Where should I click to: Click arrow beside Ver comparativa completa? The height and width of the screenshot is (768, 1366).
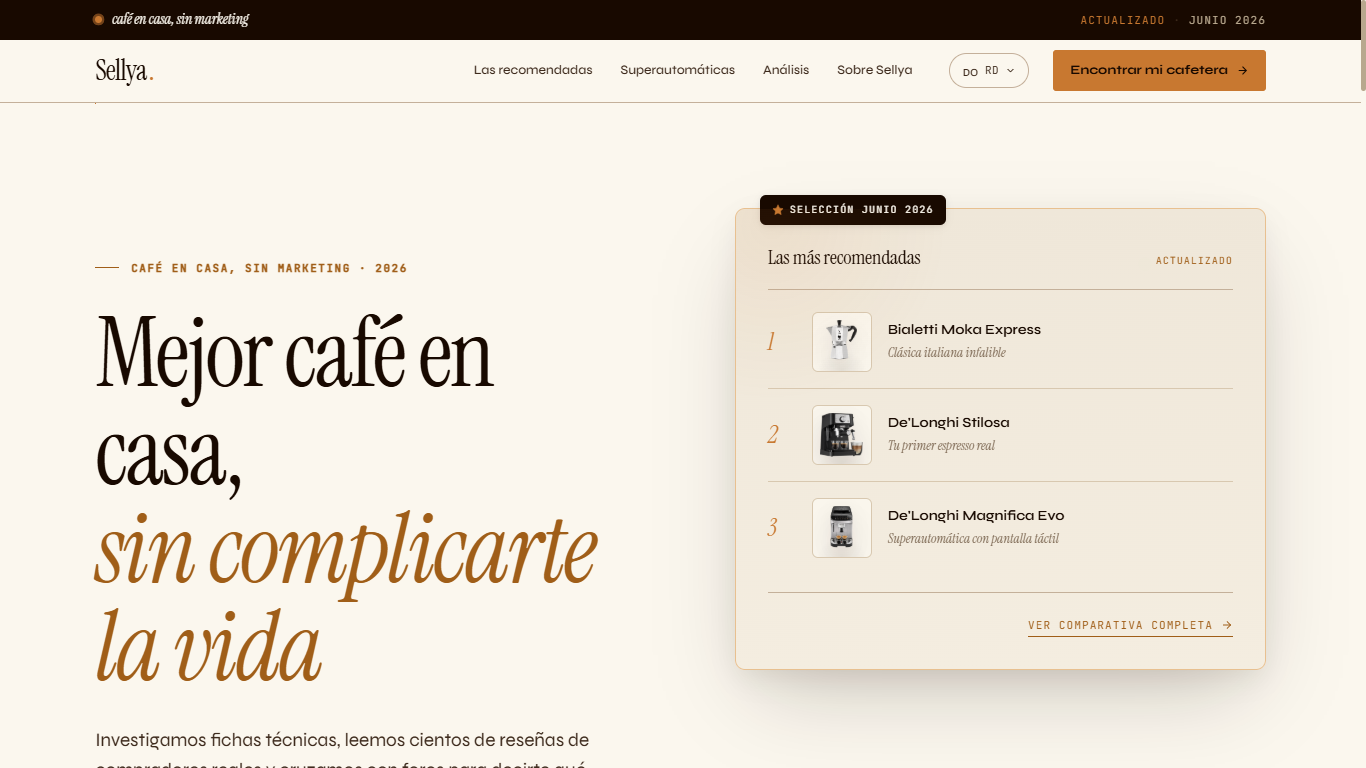click(x=1227, y=625)
